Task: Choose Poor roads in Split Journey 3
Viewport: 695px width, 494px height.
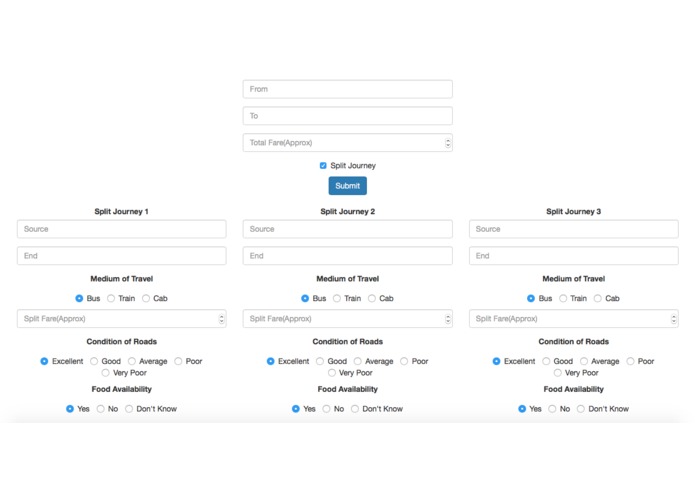Action: pos(630,362)
